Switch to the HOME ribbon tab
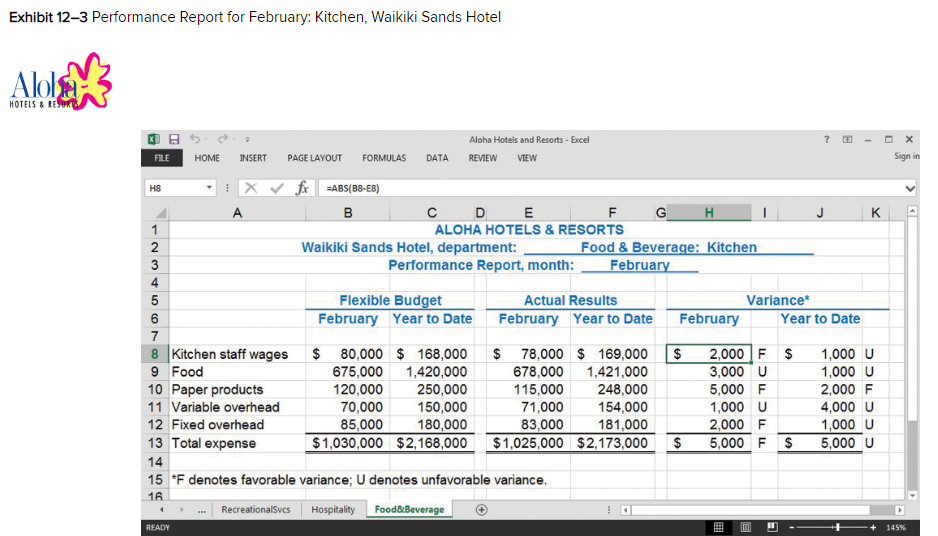This screenshot has width=938, height=536. click(x=207, y=158)
